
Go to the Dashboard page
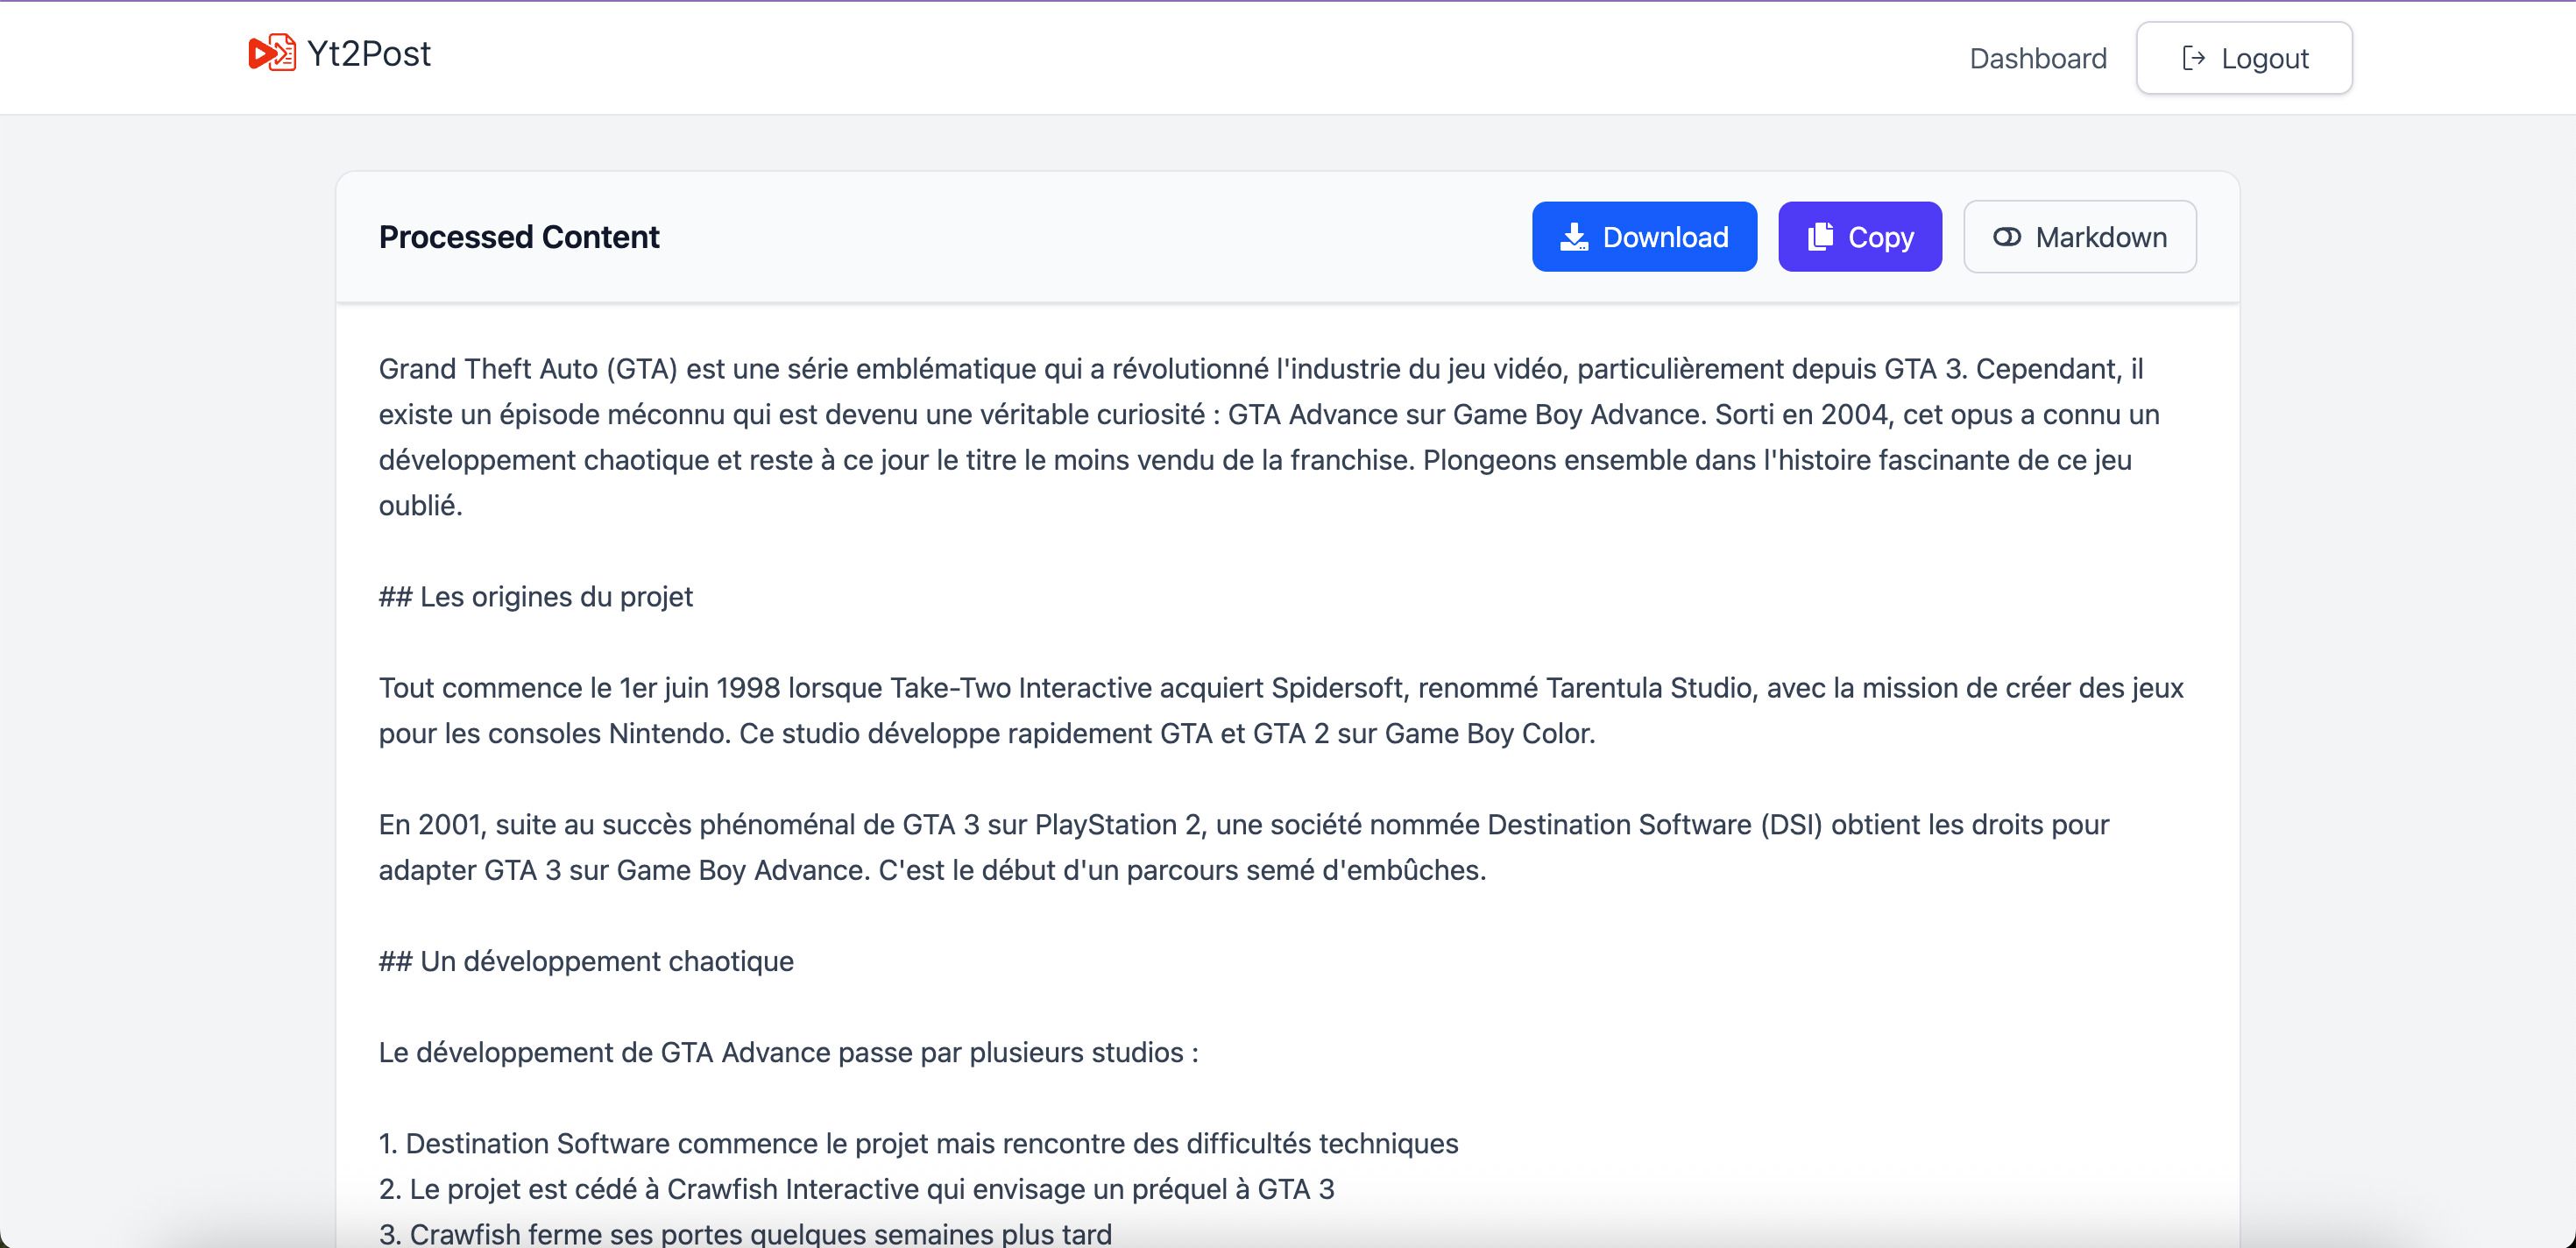click(x=2038, y=58)
